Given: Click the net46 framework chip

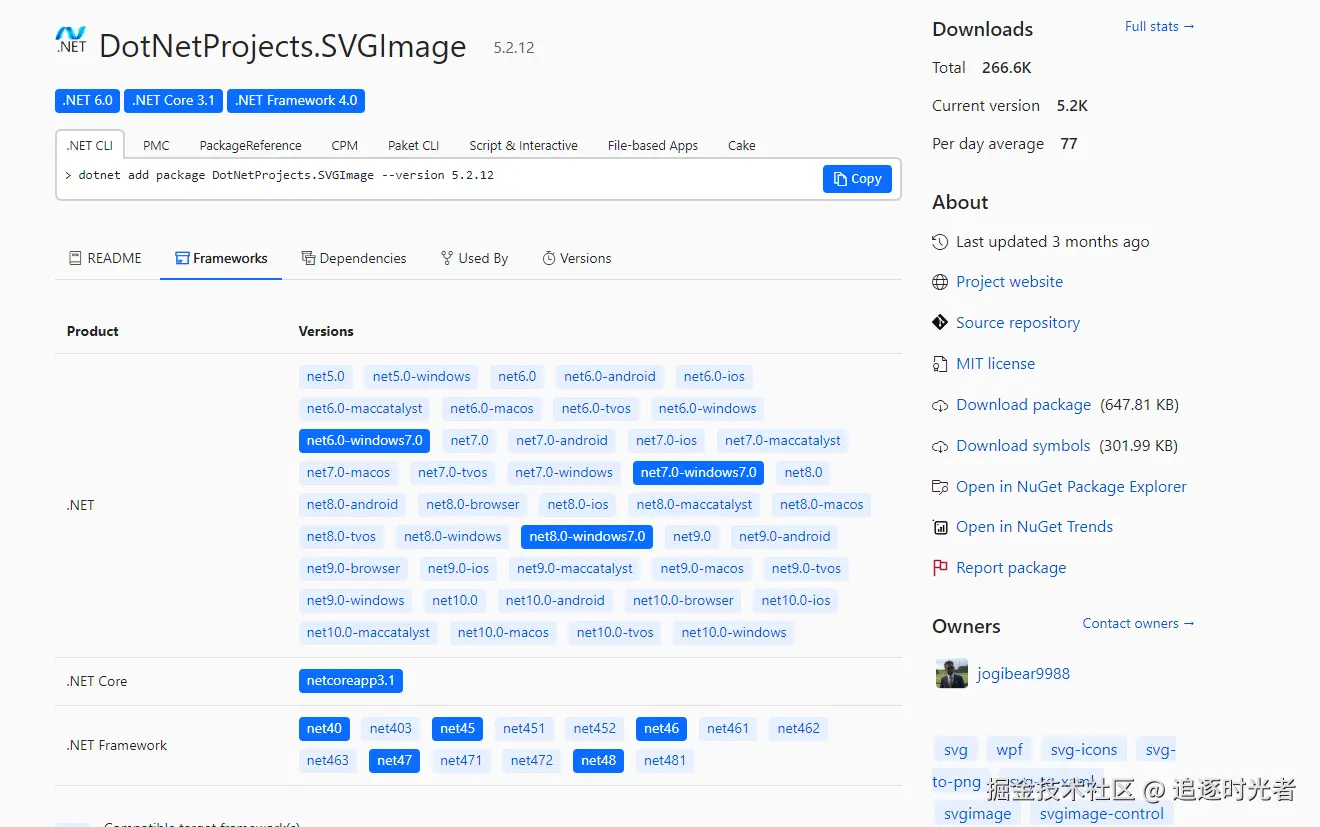Looking at the screenshot, I should [x=661, y=729].
